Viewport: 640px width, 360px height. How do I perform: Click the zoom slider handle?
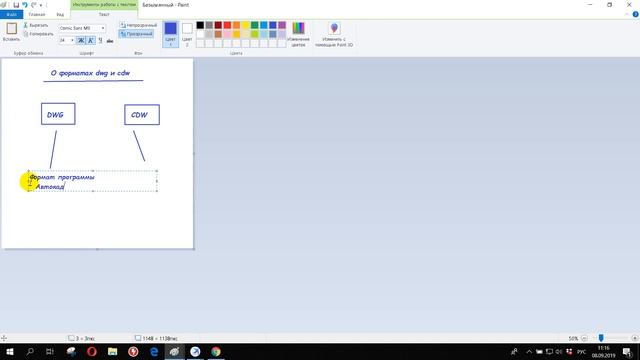pyautogui.click(x=601, y=338)
